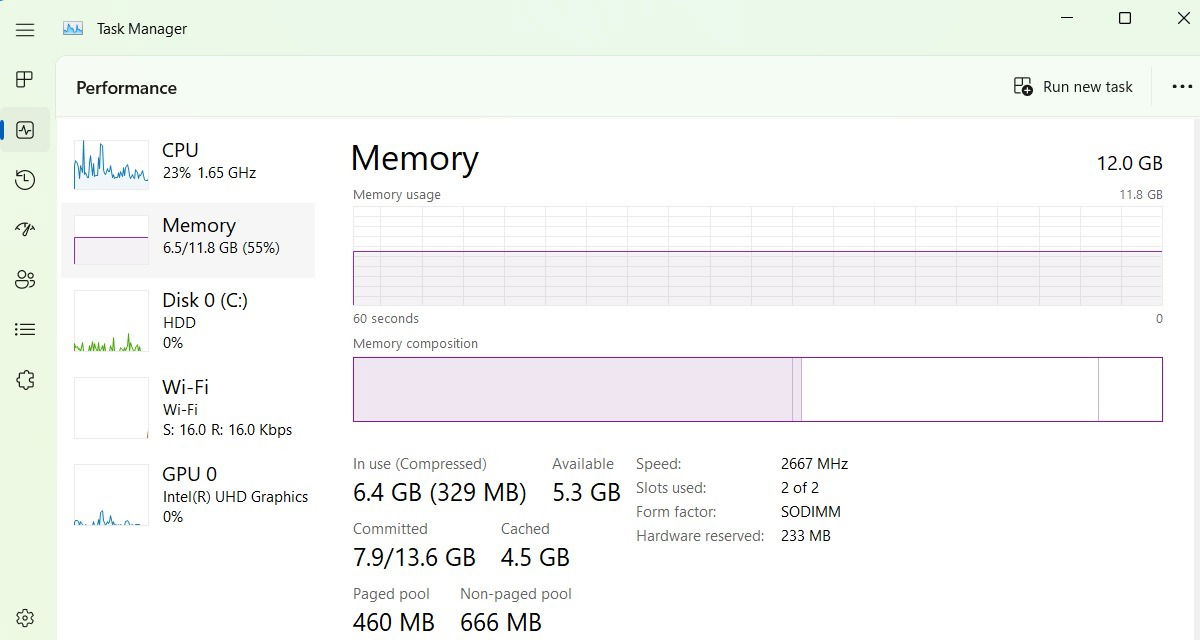1200x640 pixels.
Task: Click the Memory composition bar
Action: [x=757, y=389]
